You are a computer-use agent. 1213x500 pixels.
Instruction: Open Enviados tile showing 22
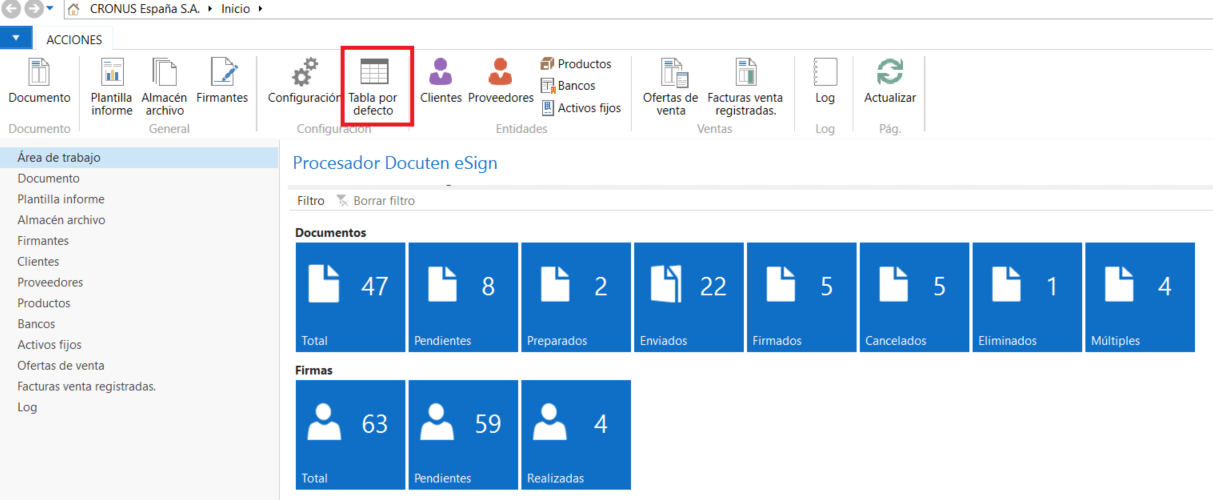(689, 297)
